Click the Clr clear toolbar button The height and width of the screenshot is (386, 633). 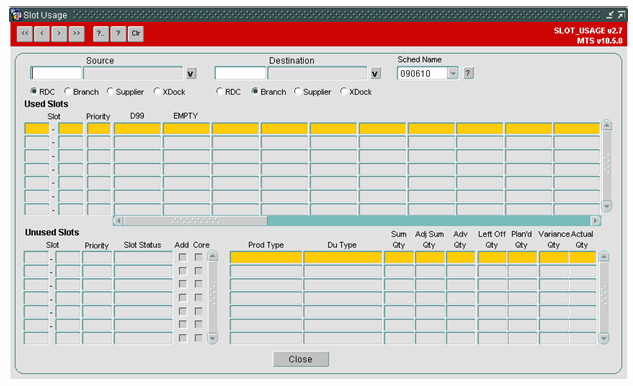(136, 34)
